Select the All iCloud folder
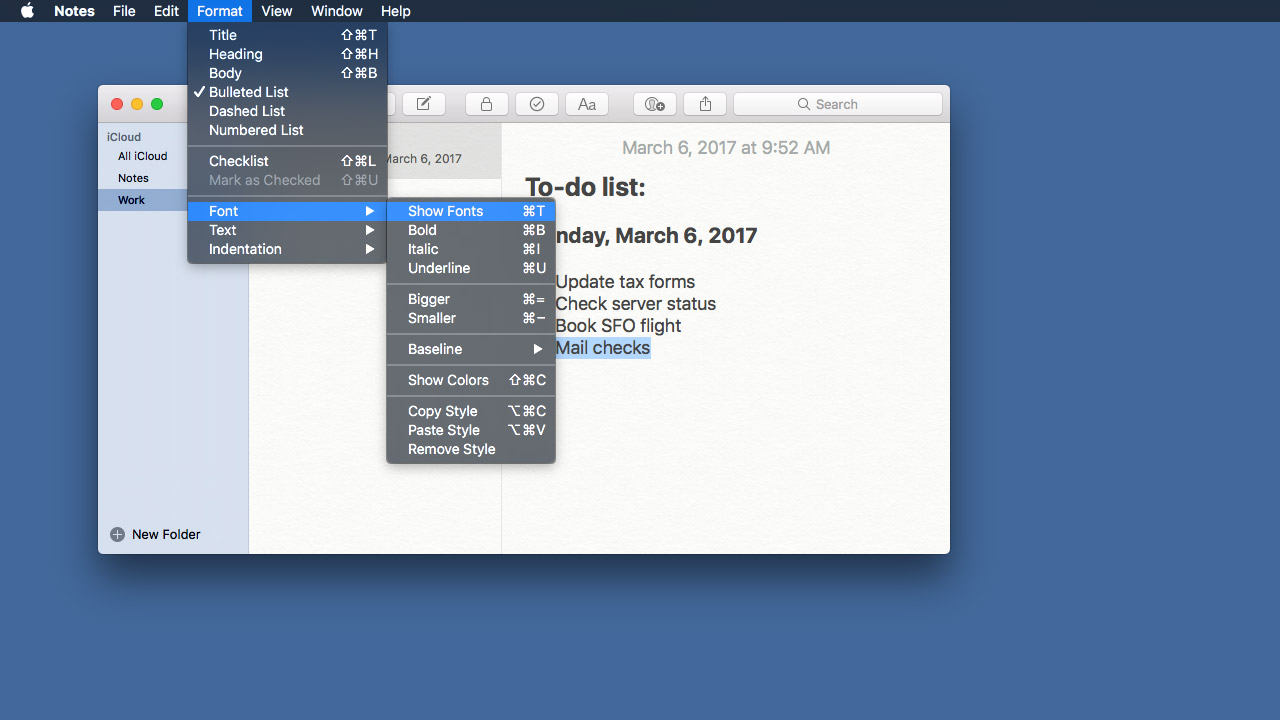Image resolution: width=1280 pixels, height=720 pixels. 142,156
